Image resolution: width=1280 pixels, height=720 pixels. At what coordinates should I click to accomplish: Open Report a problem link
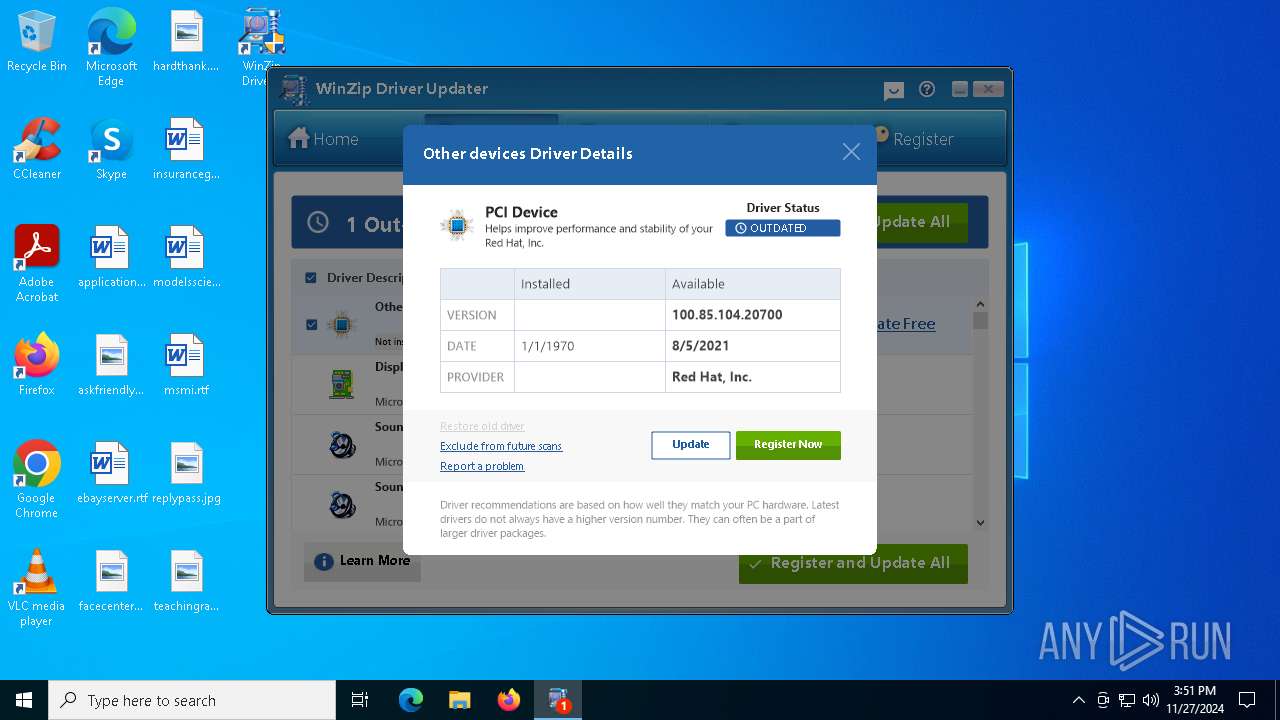pyautogui.click(x=482, y=466)
